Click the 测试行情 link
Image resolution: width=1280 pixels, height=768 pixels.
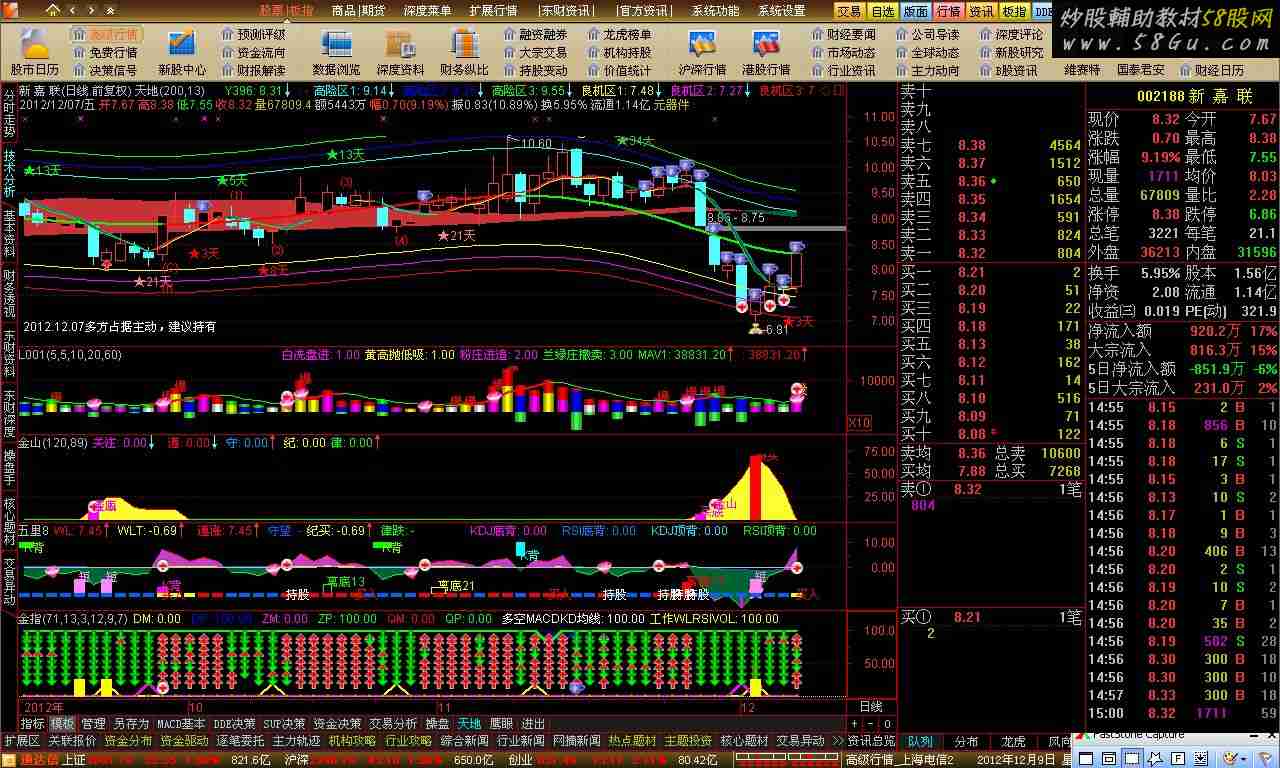(114, 34)
